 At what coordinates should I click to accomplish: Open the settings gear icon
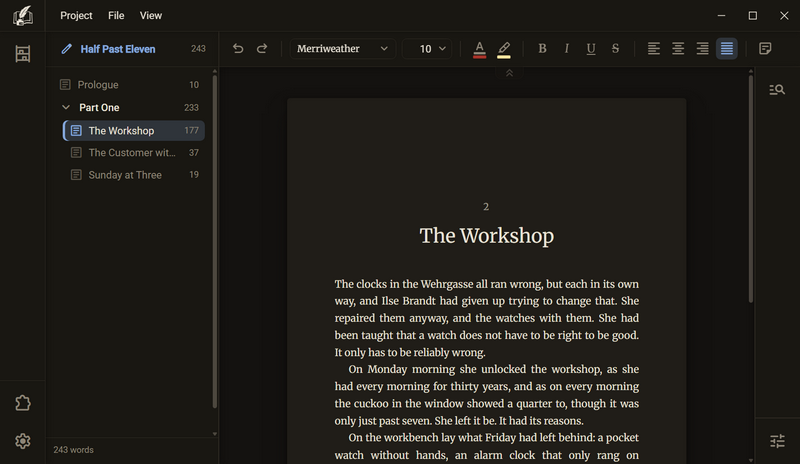pyautogui.click(x=22, y=441)
